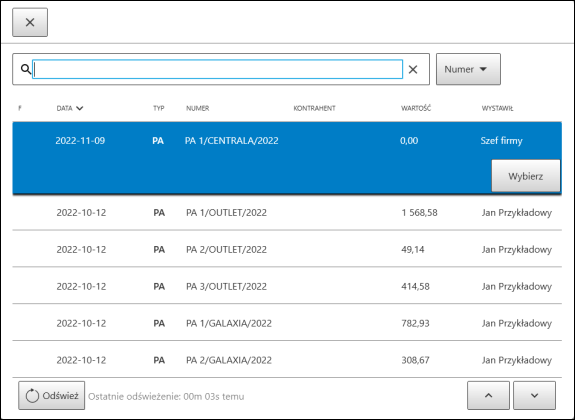Viewport: 575px width, 420px height.
Task: Click the KONTRAHENT column header
Action: tap(314, 108)
